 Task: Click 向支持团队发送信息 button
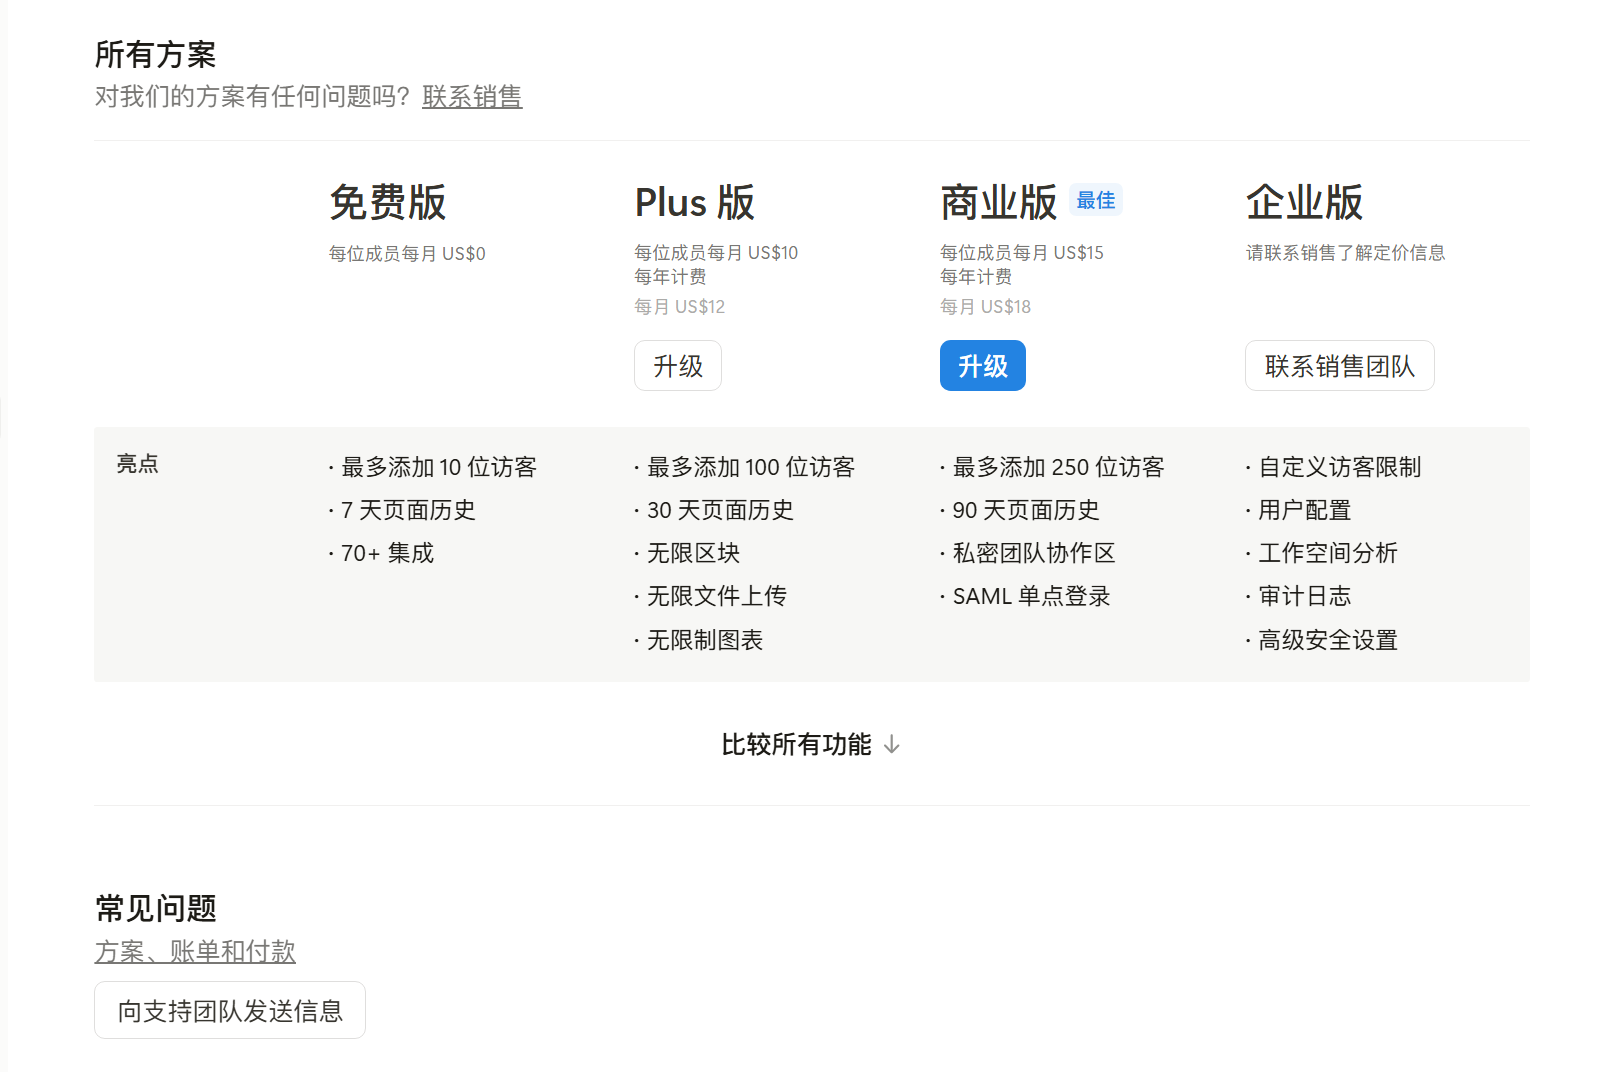[230, 1010]
